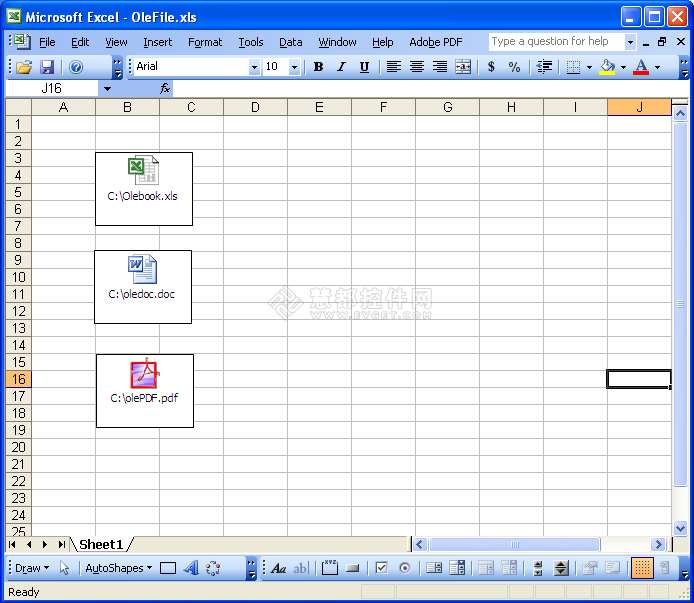Insert a Check Box form control
Image resolution: width=694 pixels, height=603 pixels.
(x=381, y=568)
